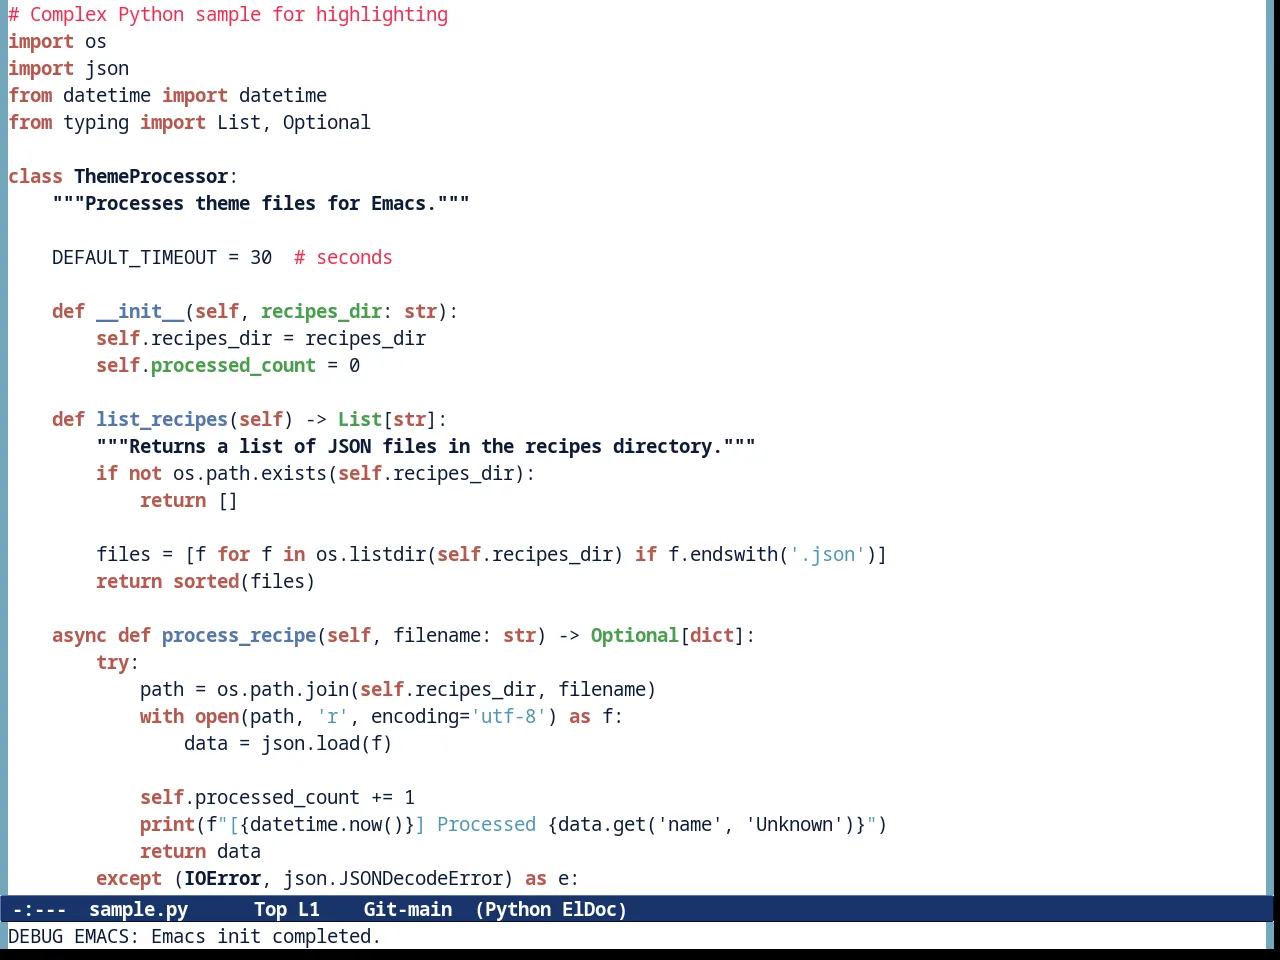Click the 'return []' statement
This screenshot has height=960, width=1280.
(x=189, y=501)
